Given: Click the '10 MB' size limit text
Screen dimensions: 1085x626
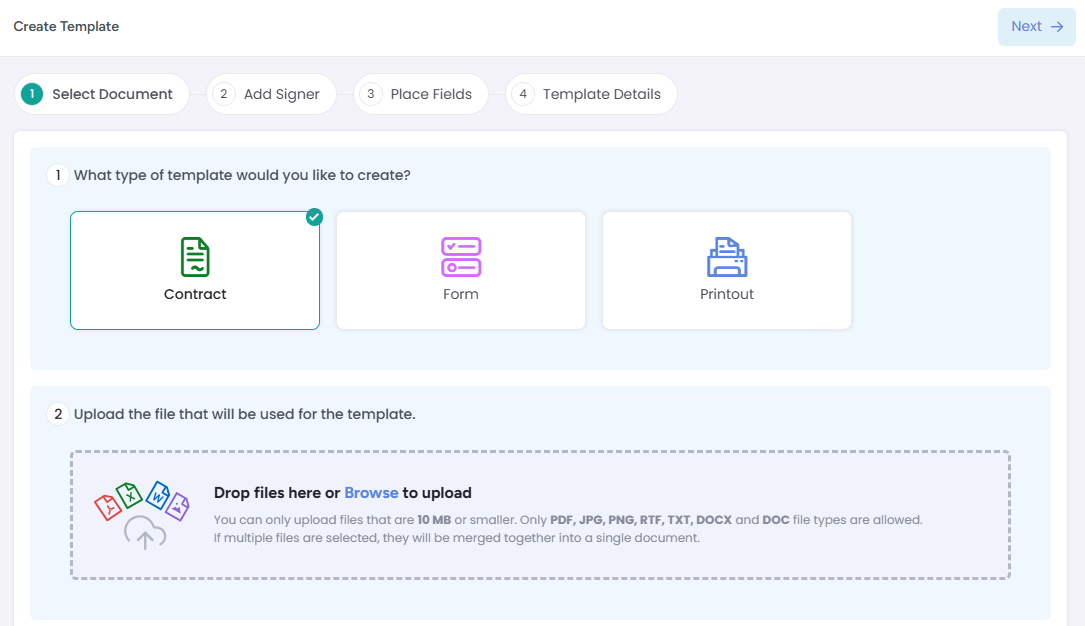Looking at the screenshot, I should [434, 519].
